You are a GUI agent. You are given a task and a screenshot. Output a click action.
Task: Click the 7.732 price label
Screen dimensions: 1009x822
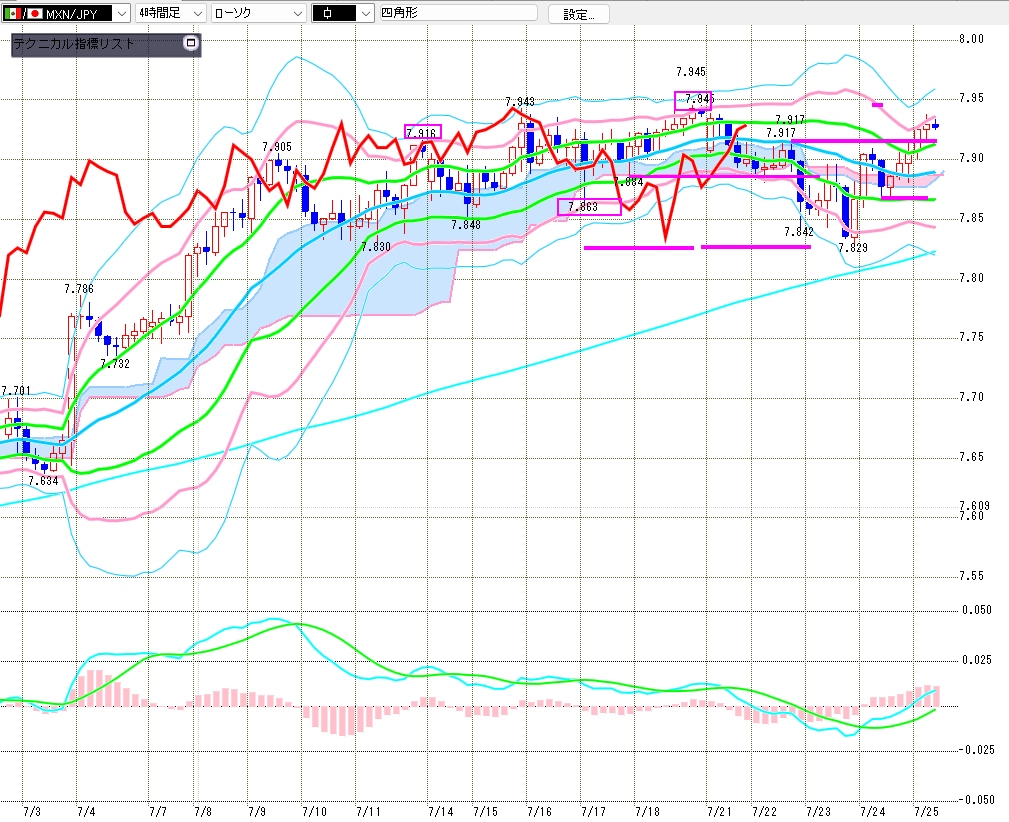point(115,364)
